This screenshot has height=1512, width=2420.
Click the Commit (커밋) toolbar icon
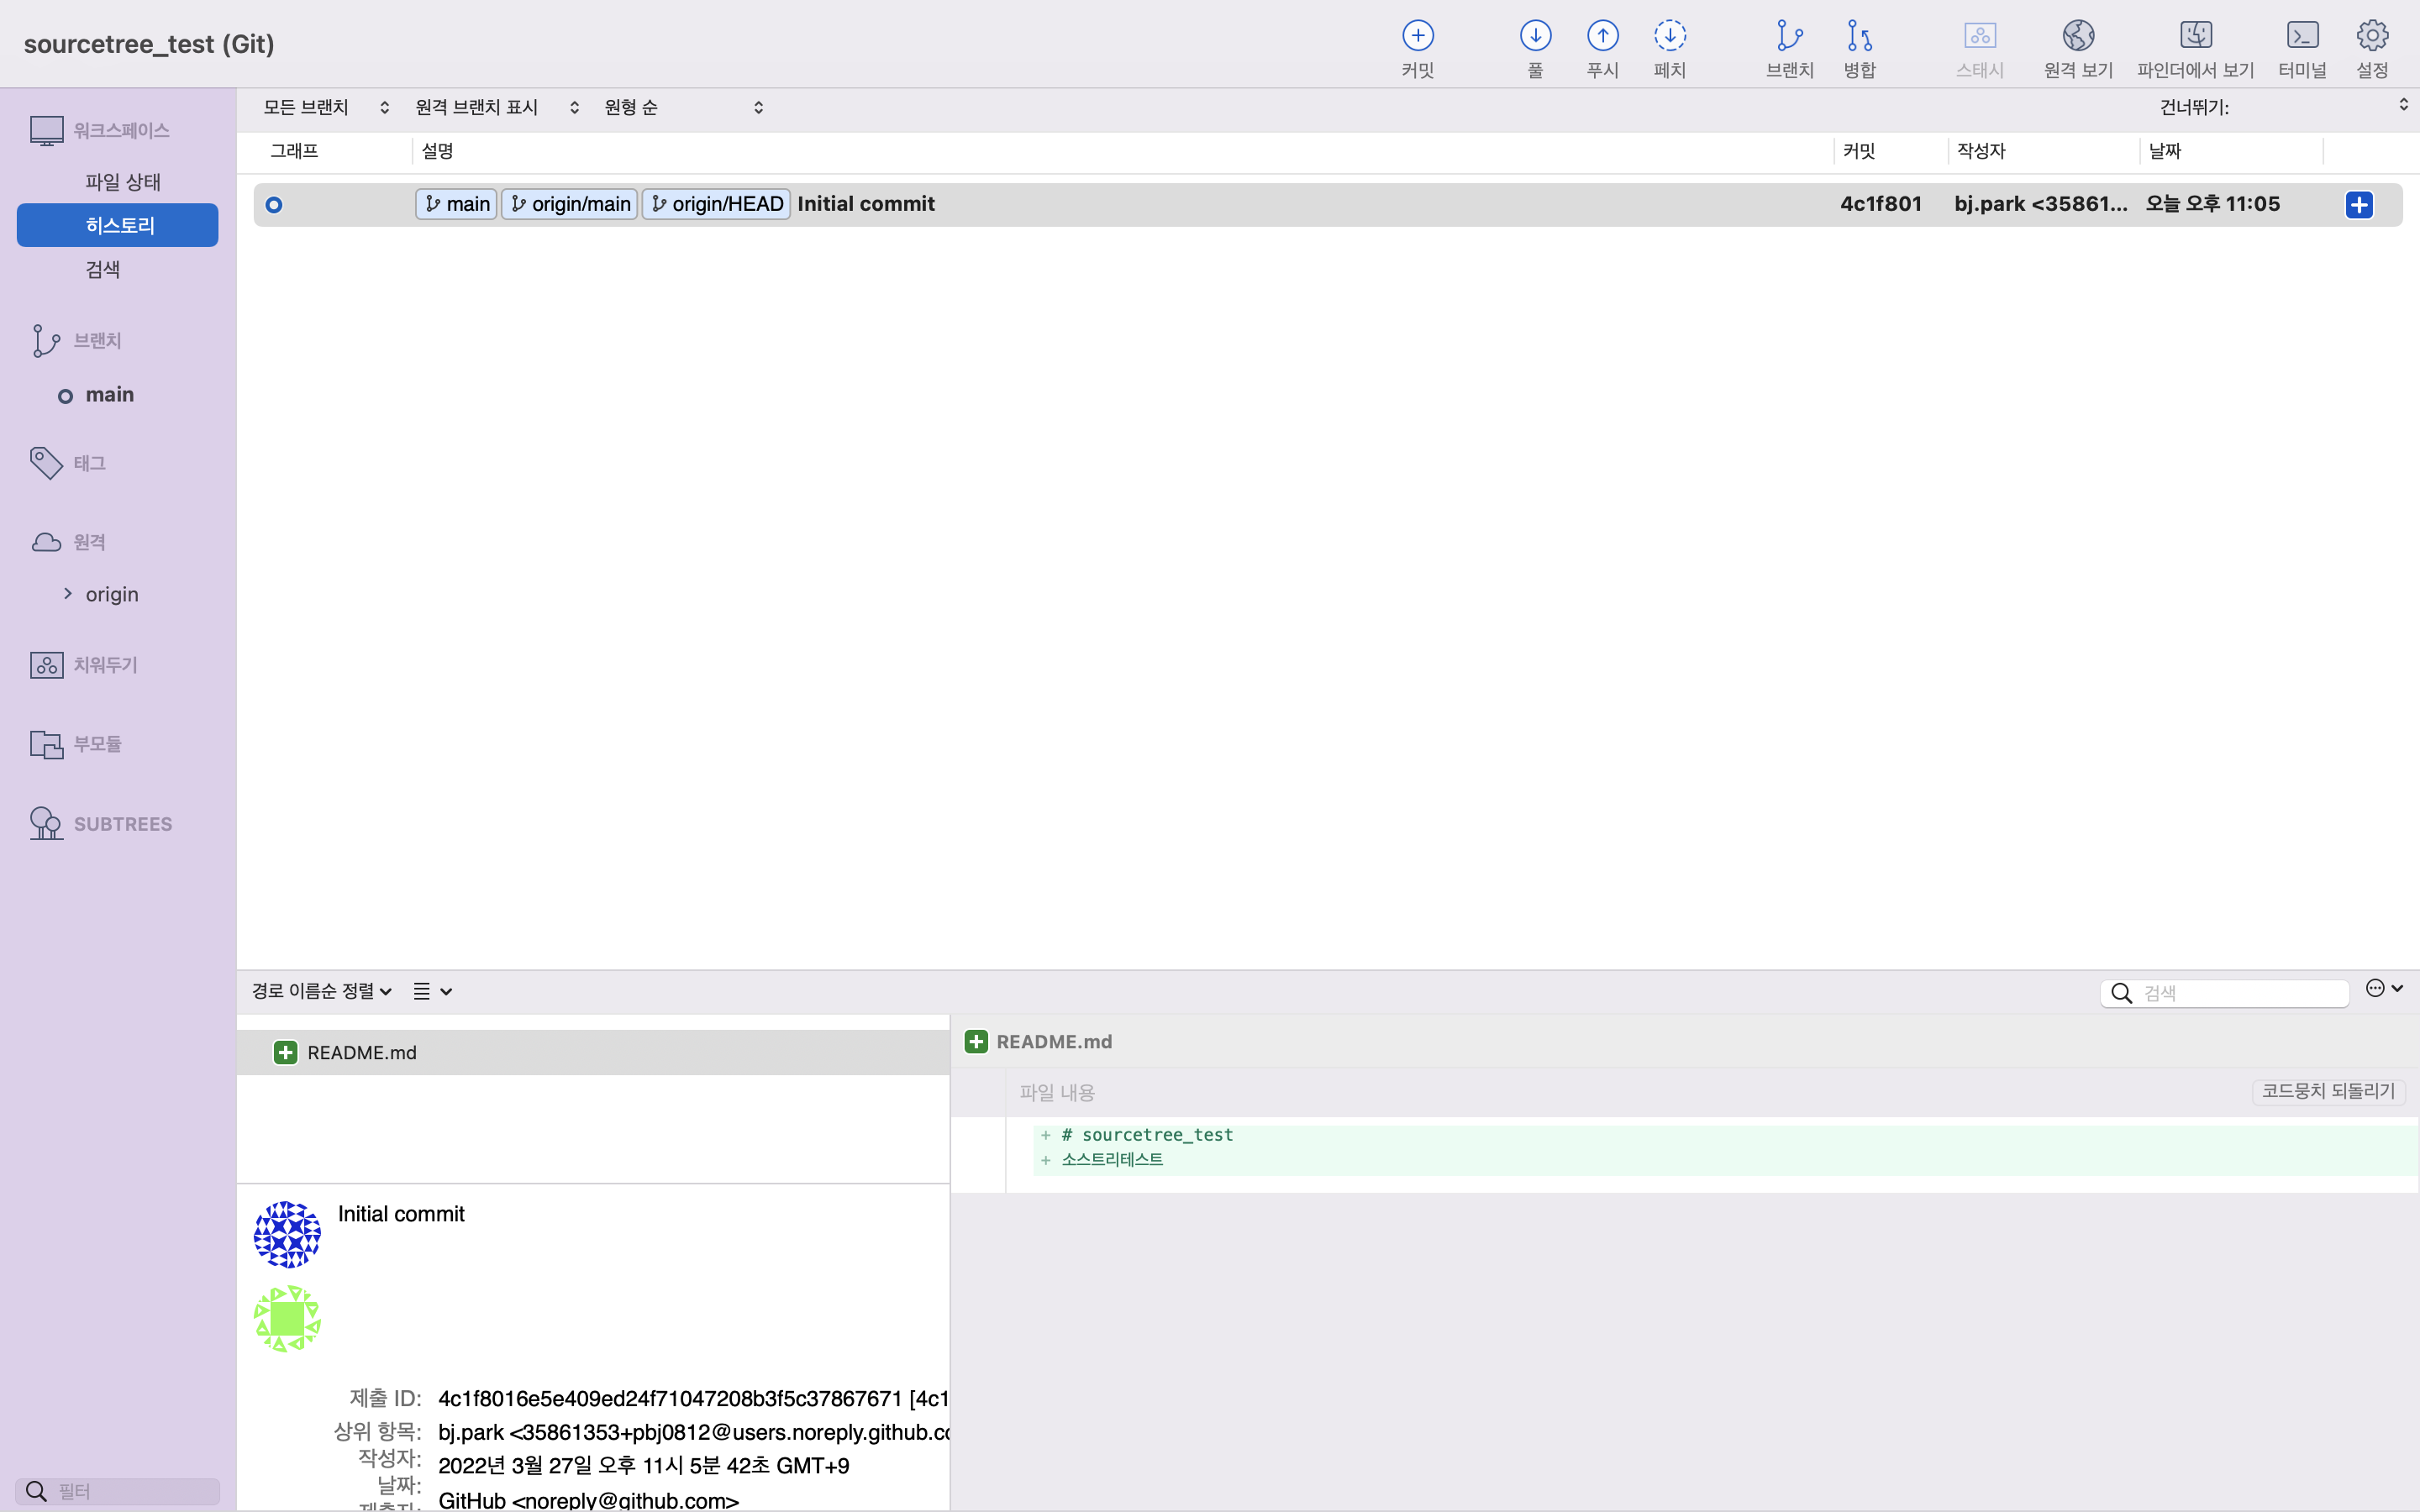coord(1417,37)
